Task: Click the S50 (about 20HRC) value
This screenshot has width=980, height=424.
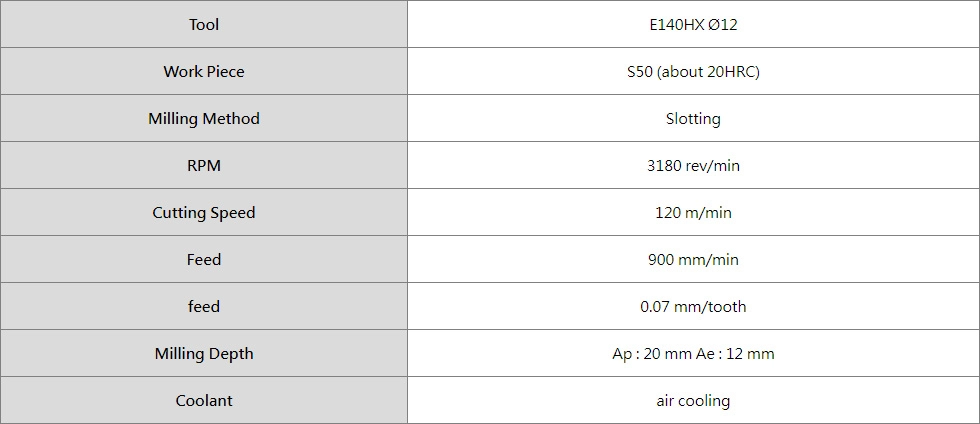Action: pos(693,71)
